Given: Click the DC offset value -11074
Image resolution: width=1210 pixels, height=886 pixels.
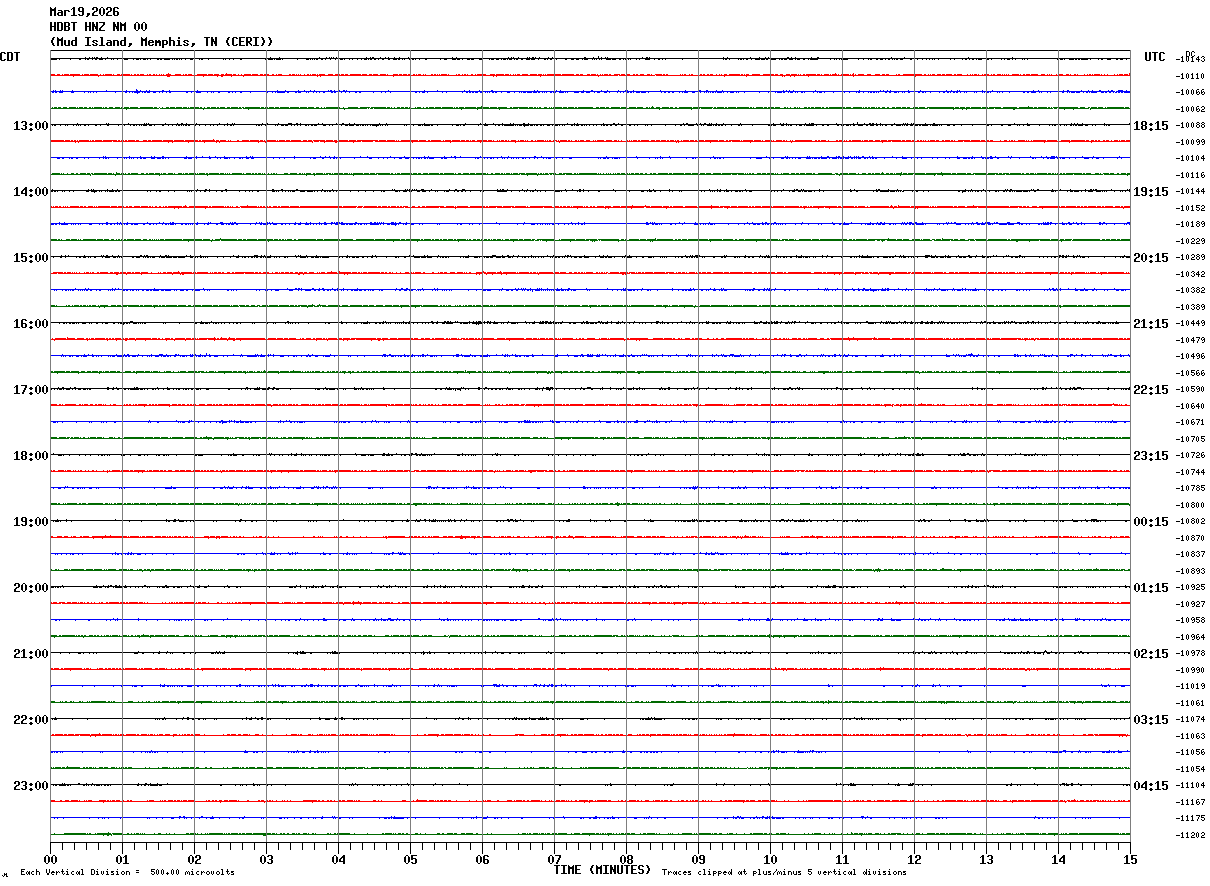Looking at the screenshot, I should click(1191, 719).
